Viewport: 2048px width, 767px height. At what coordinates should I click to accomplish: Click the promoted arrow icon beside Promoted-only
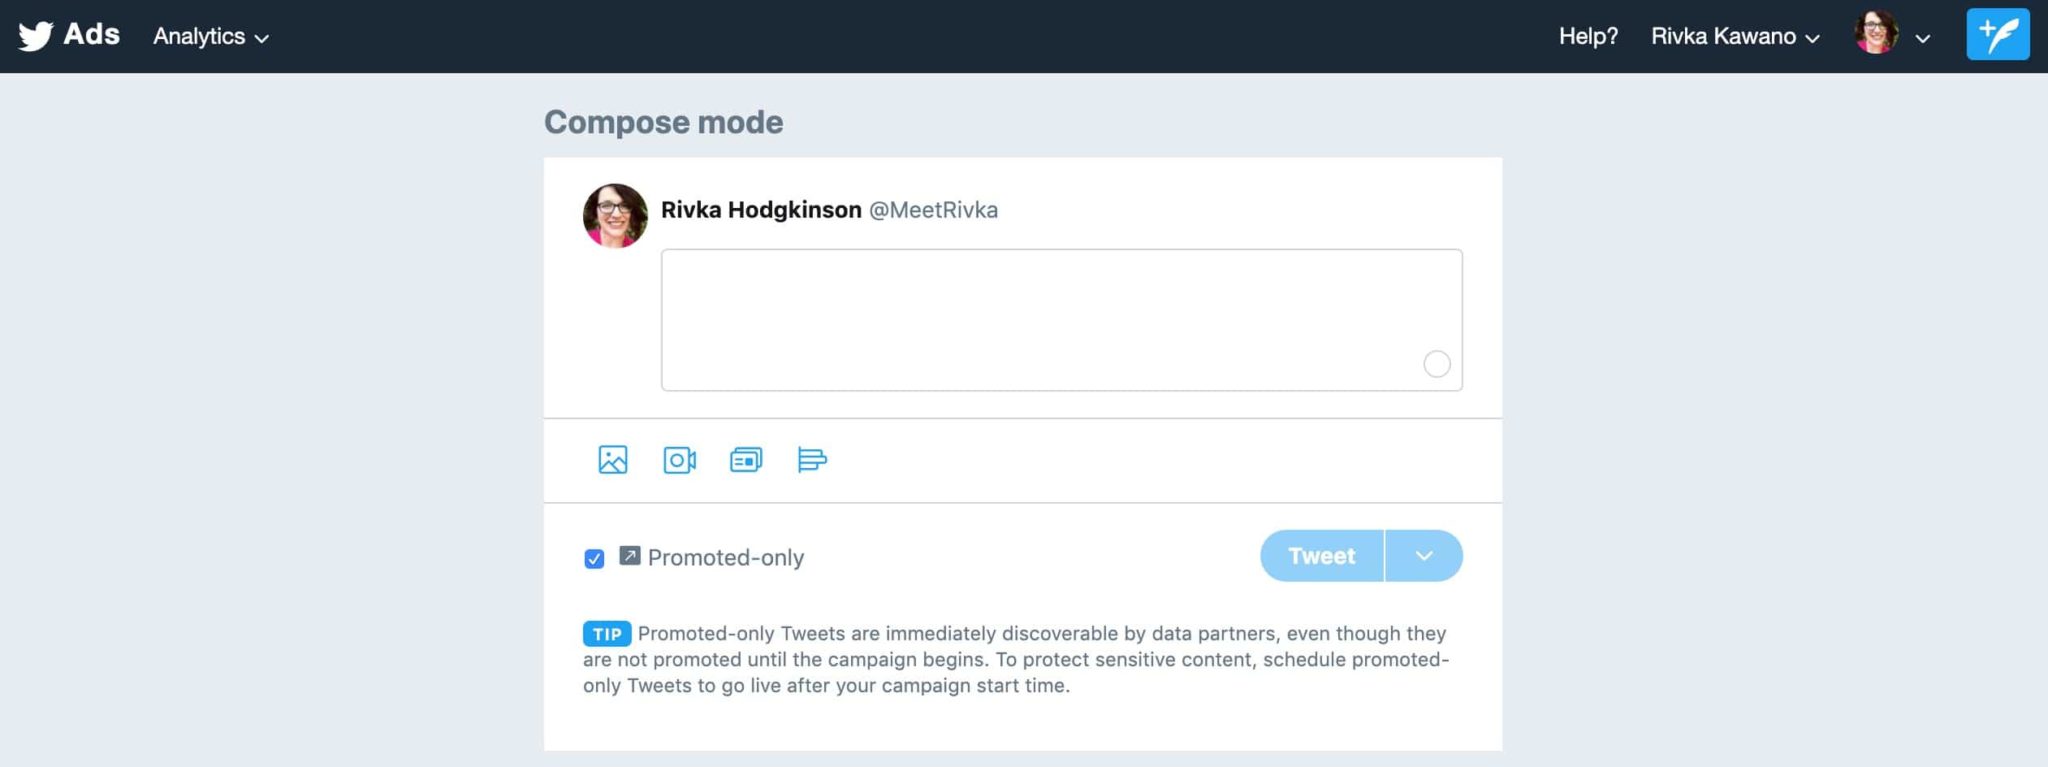tap(629, 556)
